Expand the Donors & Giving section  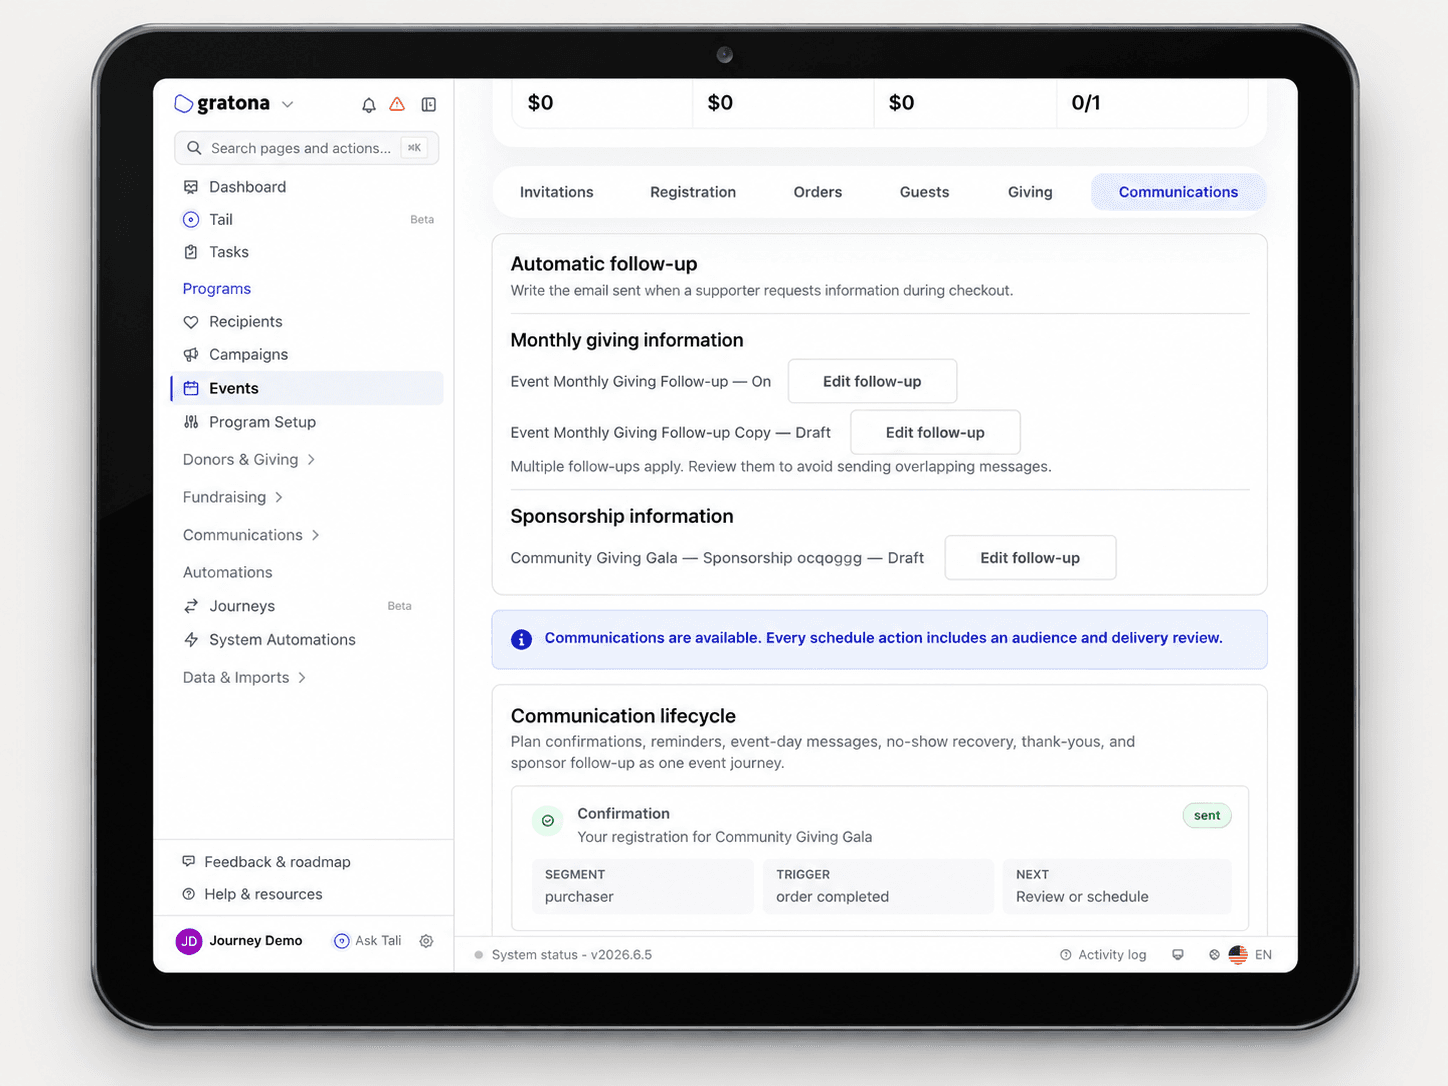249,460
